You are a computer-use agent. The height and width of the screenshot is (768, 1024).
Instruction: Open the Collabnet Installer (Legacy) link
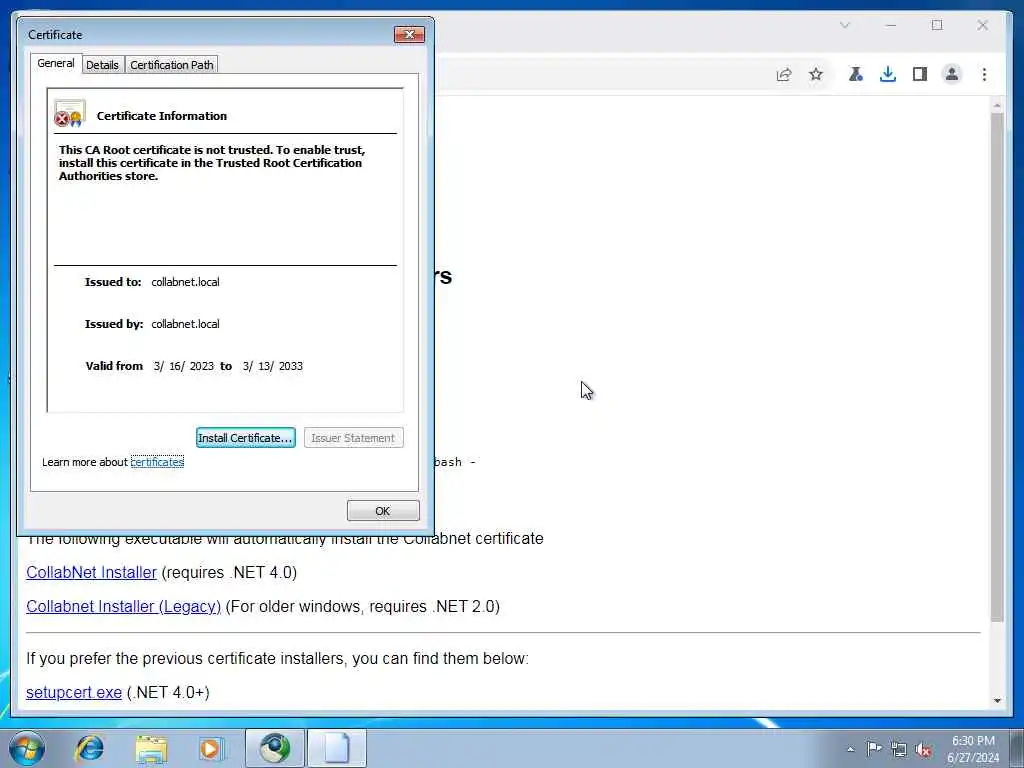(x=123, y=606)
